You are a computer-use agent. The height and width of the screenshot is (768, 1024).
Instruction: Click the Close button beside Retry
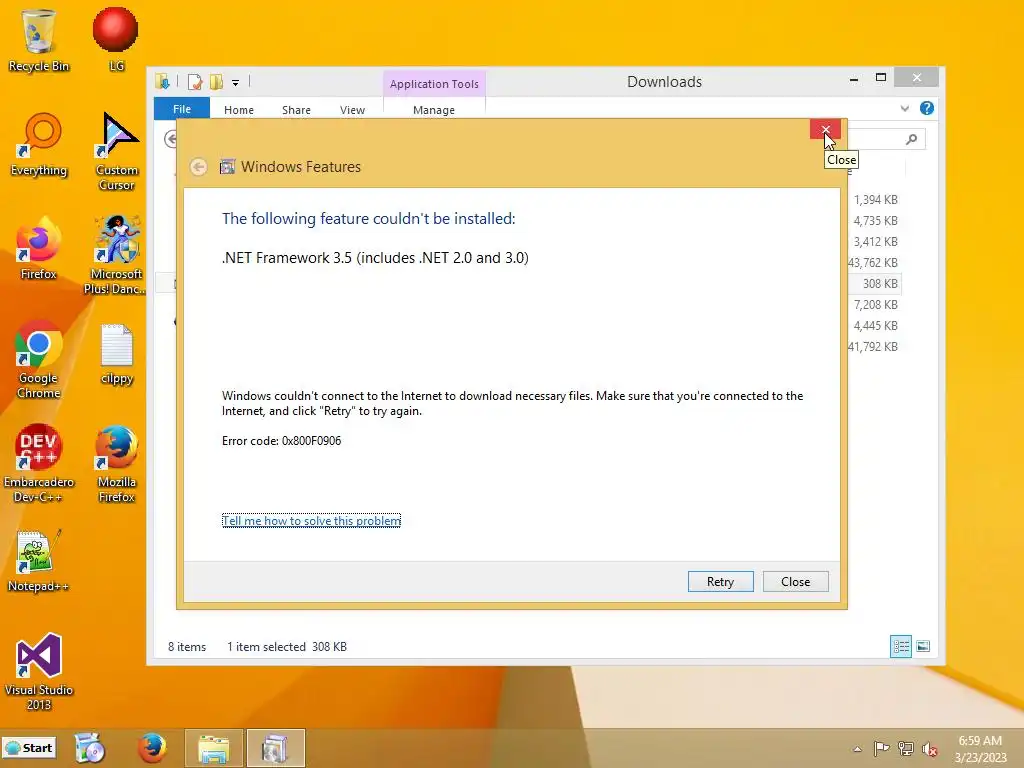pyautogui.click(x=795, y=581)
